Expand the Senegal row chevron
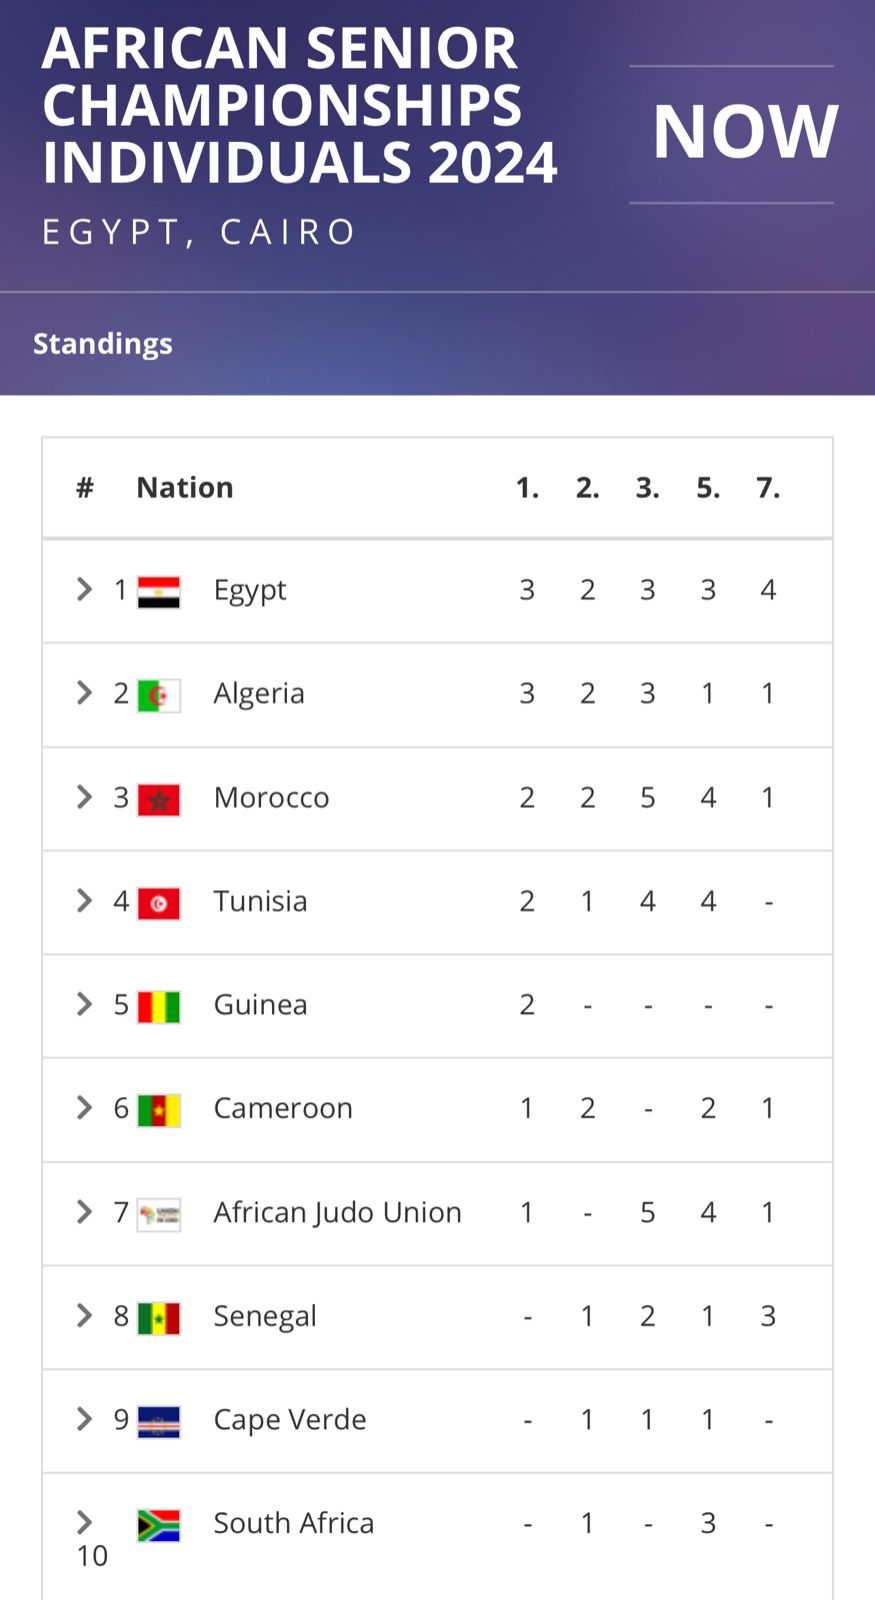Image resolution: width=875 pixels, height=1600 pixels. click(85, 1316)
